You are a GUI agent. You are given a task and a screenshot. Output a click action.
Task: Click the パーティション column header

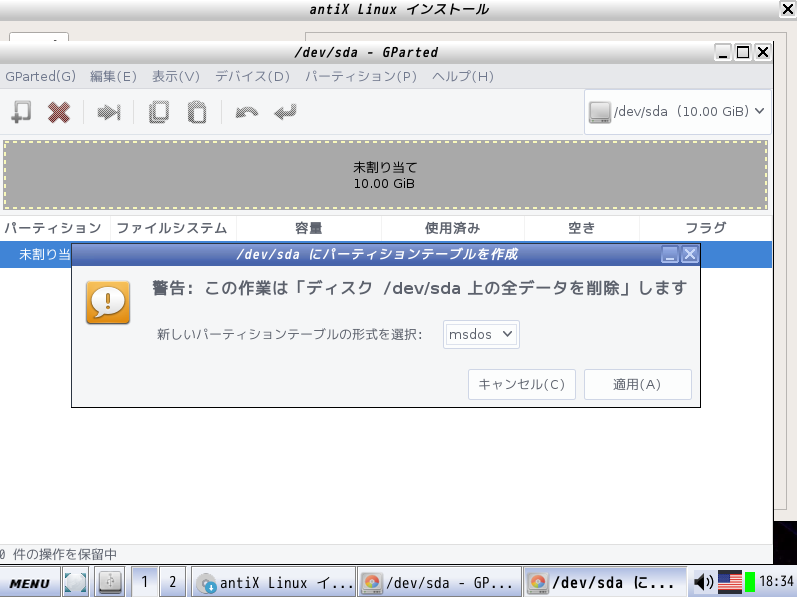pyautogui.click(x=54, y=228)
